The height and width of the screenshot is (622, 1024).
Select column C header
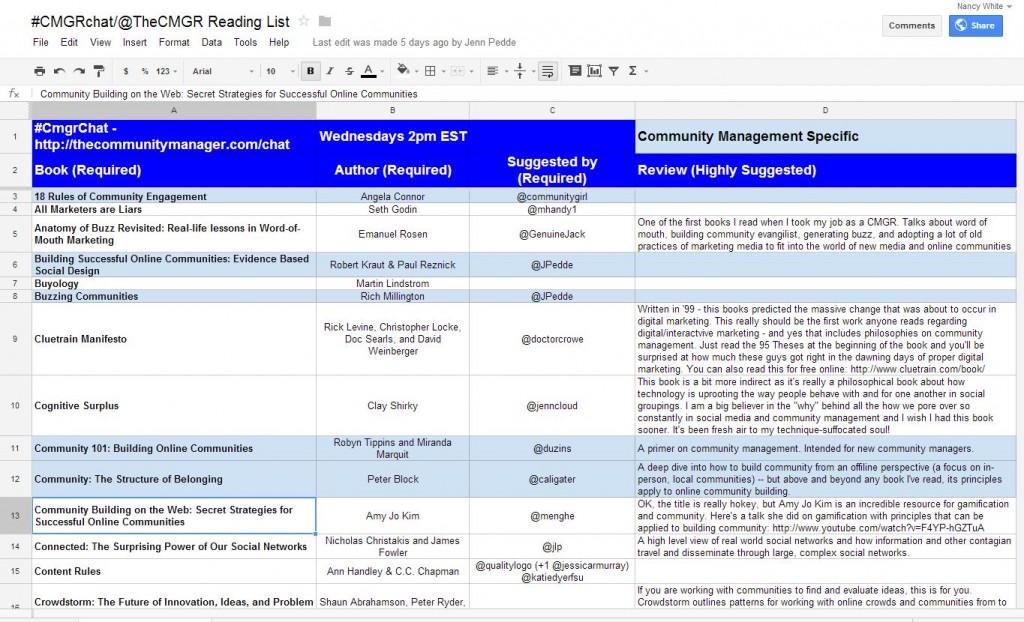pyautogui.click(x=552, y=110)
